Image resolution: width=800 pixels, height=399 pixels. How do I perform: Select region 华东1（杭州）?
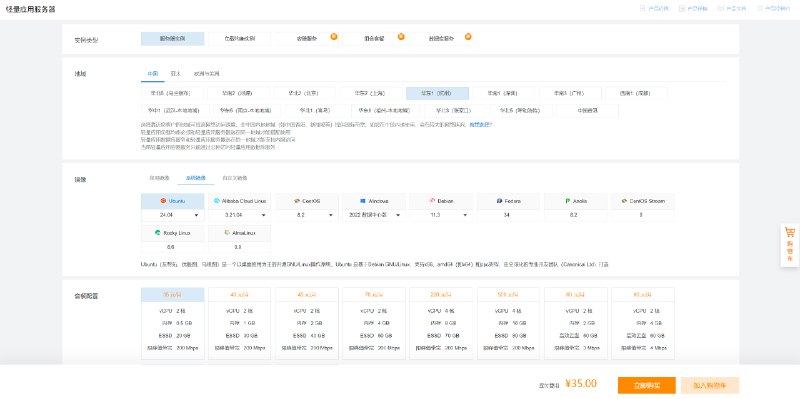pos(437,93)
